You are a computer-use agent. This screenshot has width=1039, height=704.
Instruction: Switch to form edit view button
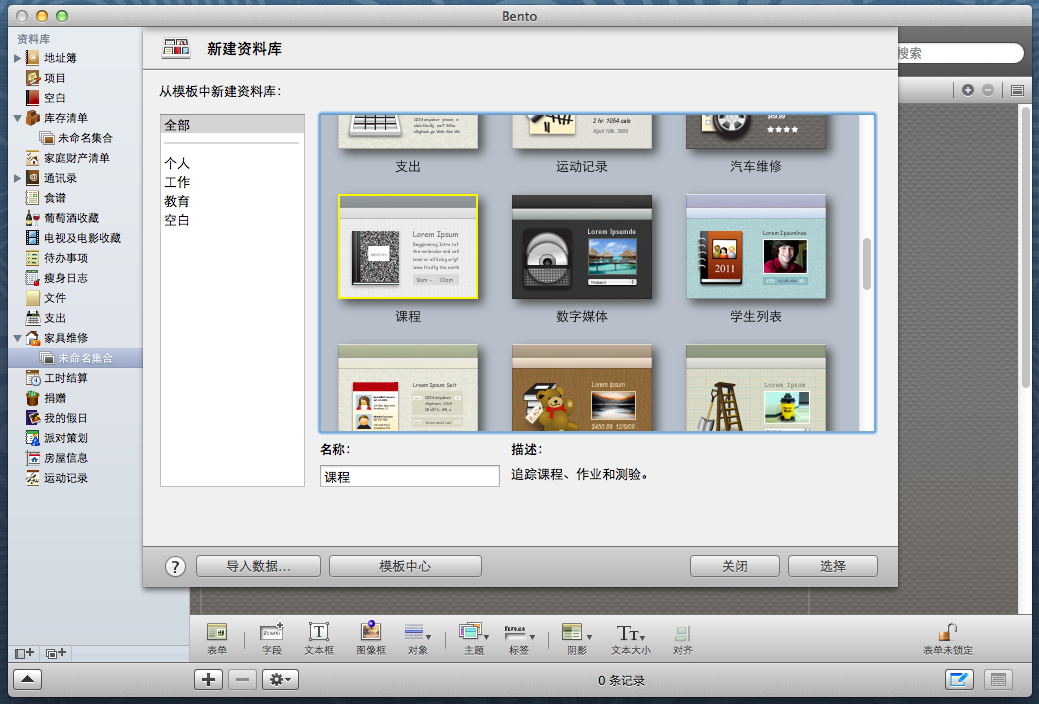click(959, 679)
